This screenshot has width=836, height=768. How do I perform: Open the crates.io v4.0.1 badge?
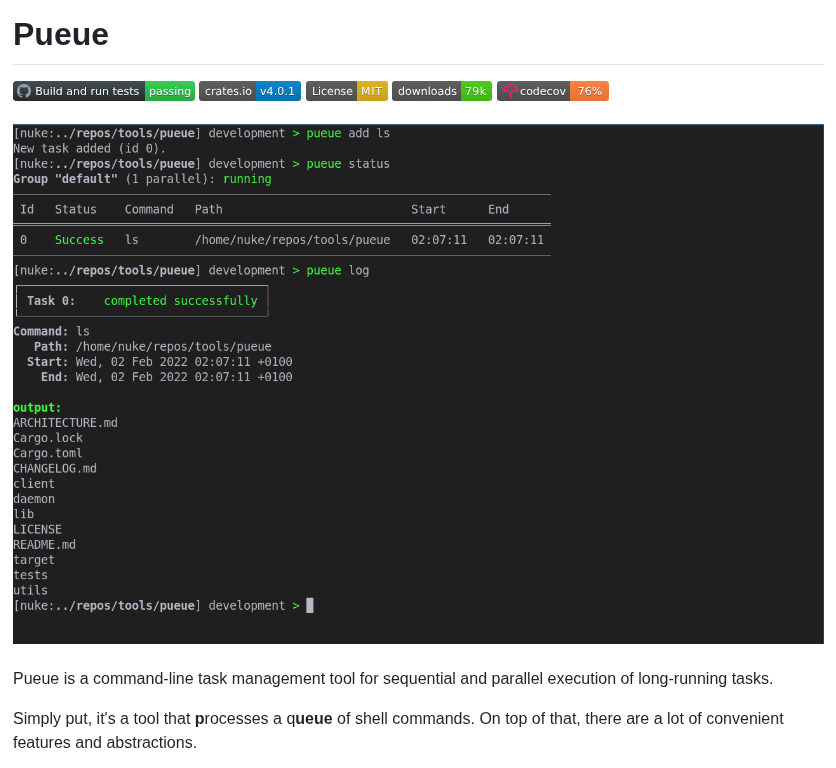coord(250,91)
